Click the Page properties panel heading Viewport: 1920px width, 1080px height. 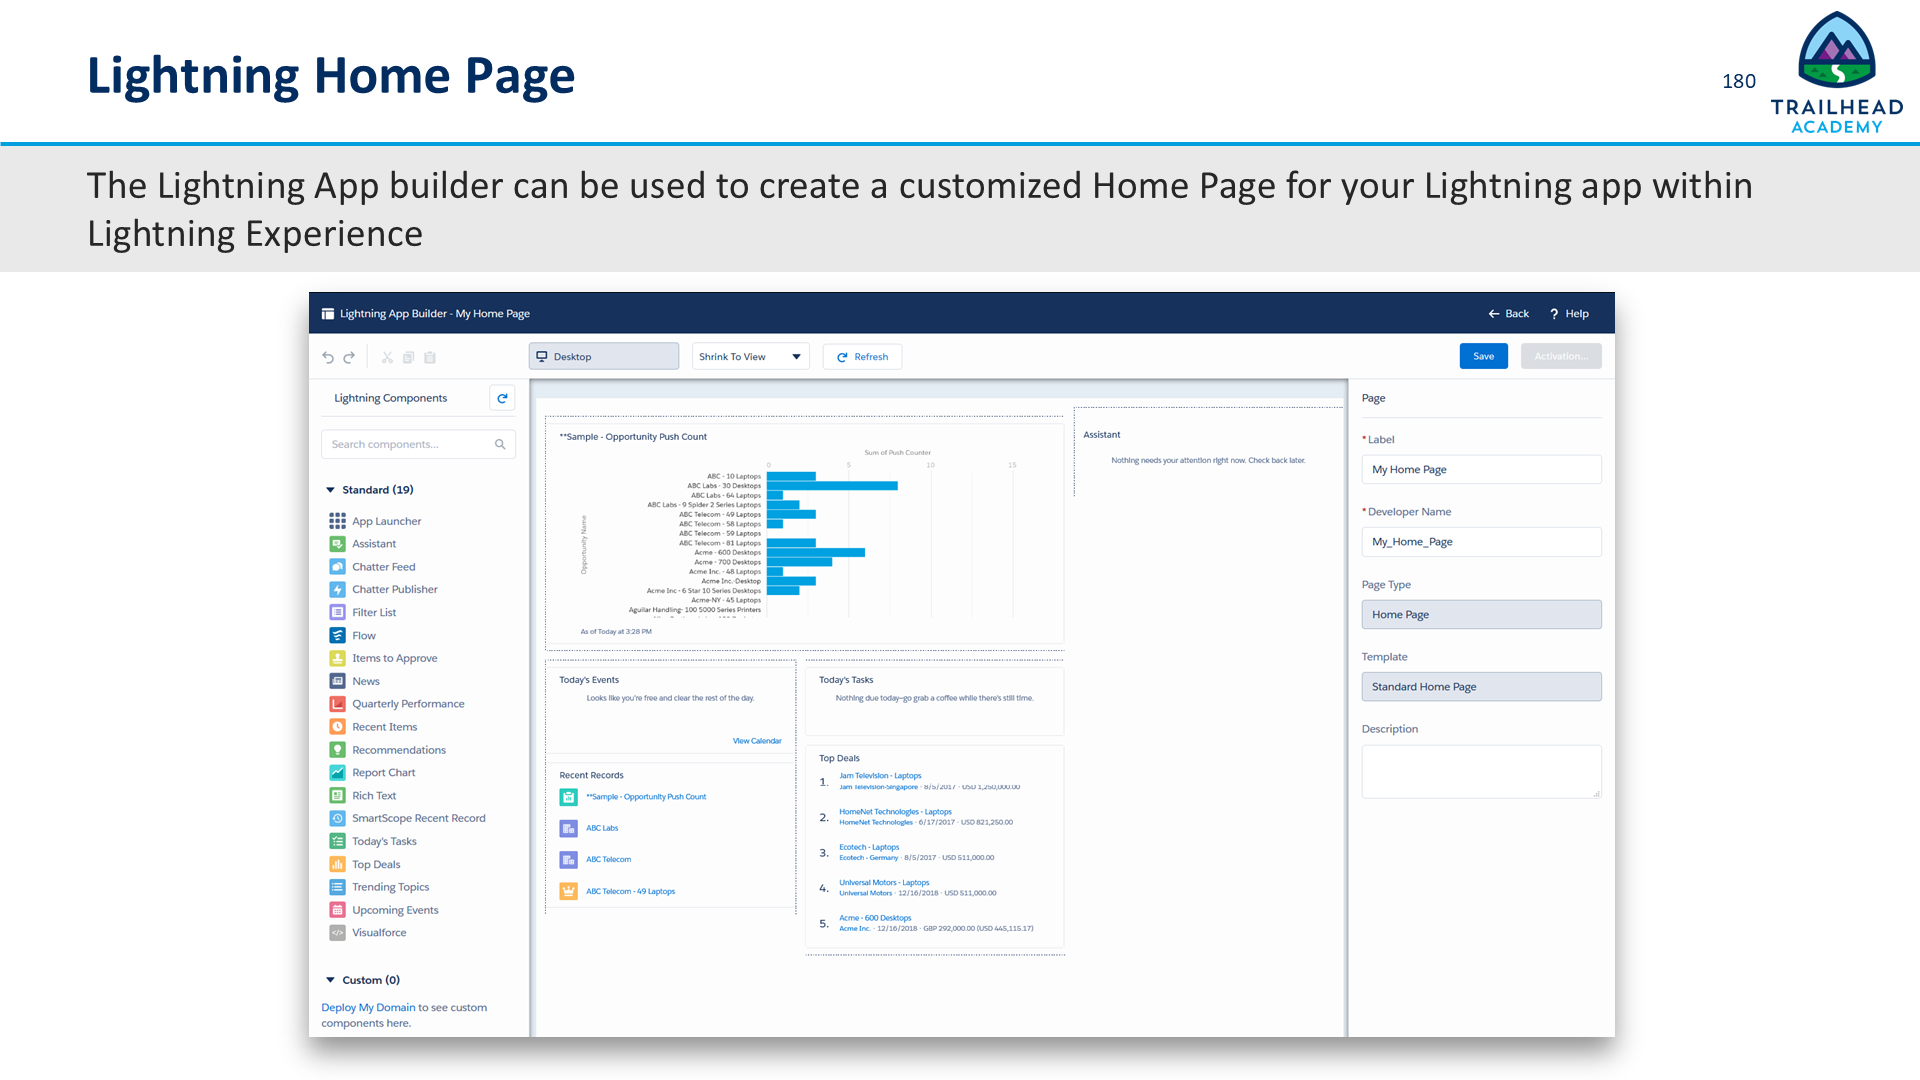pos(1373,398)
